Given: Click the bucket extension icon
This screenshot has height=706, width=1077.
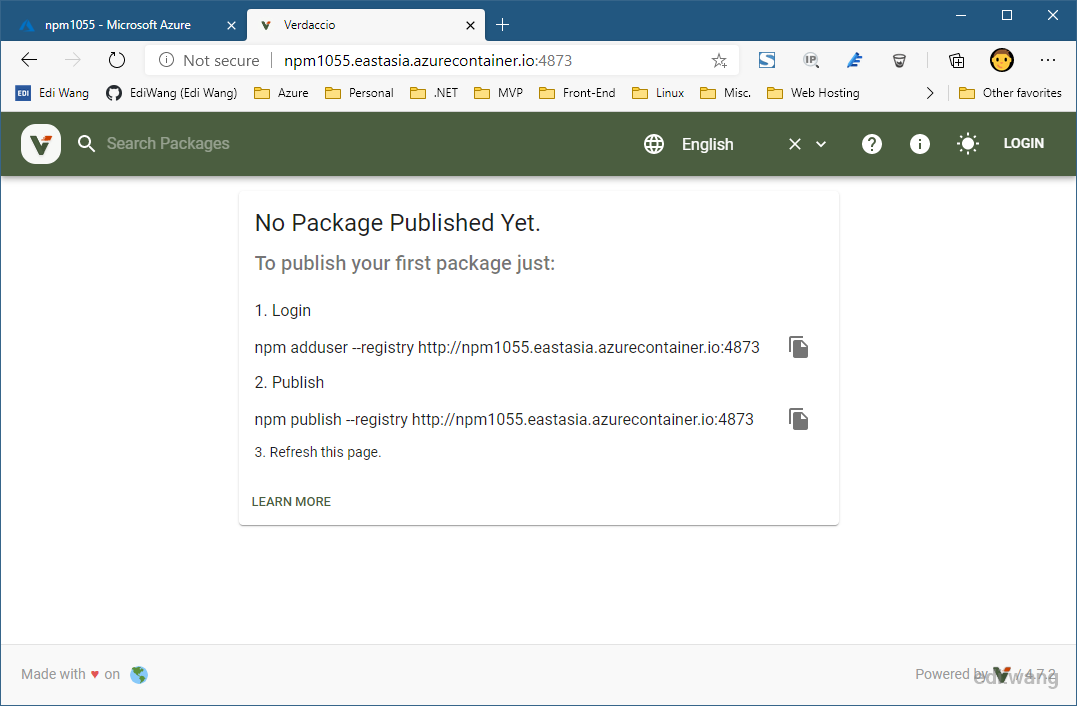Looking at the screenshot, I should 898,61.
